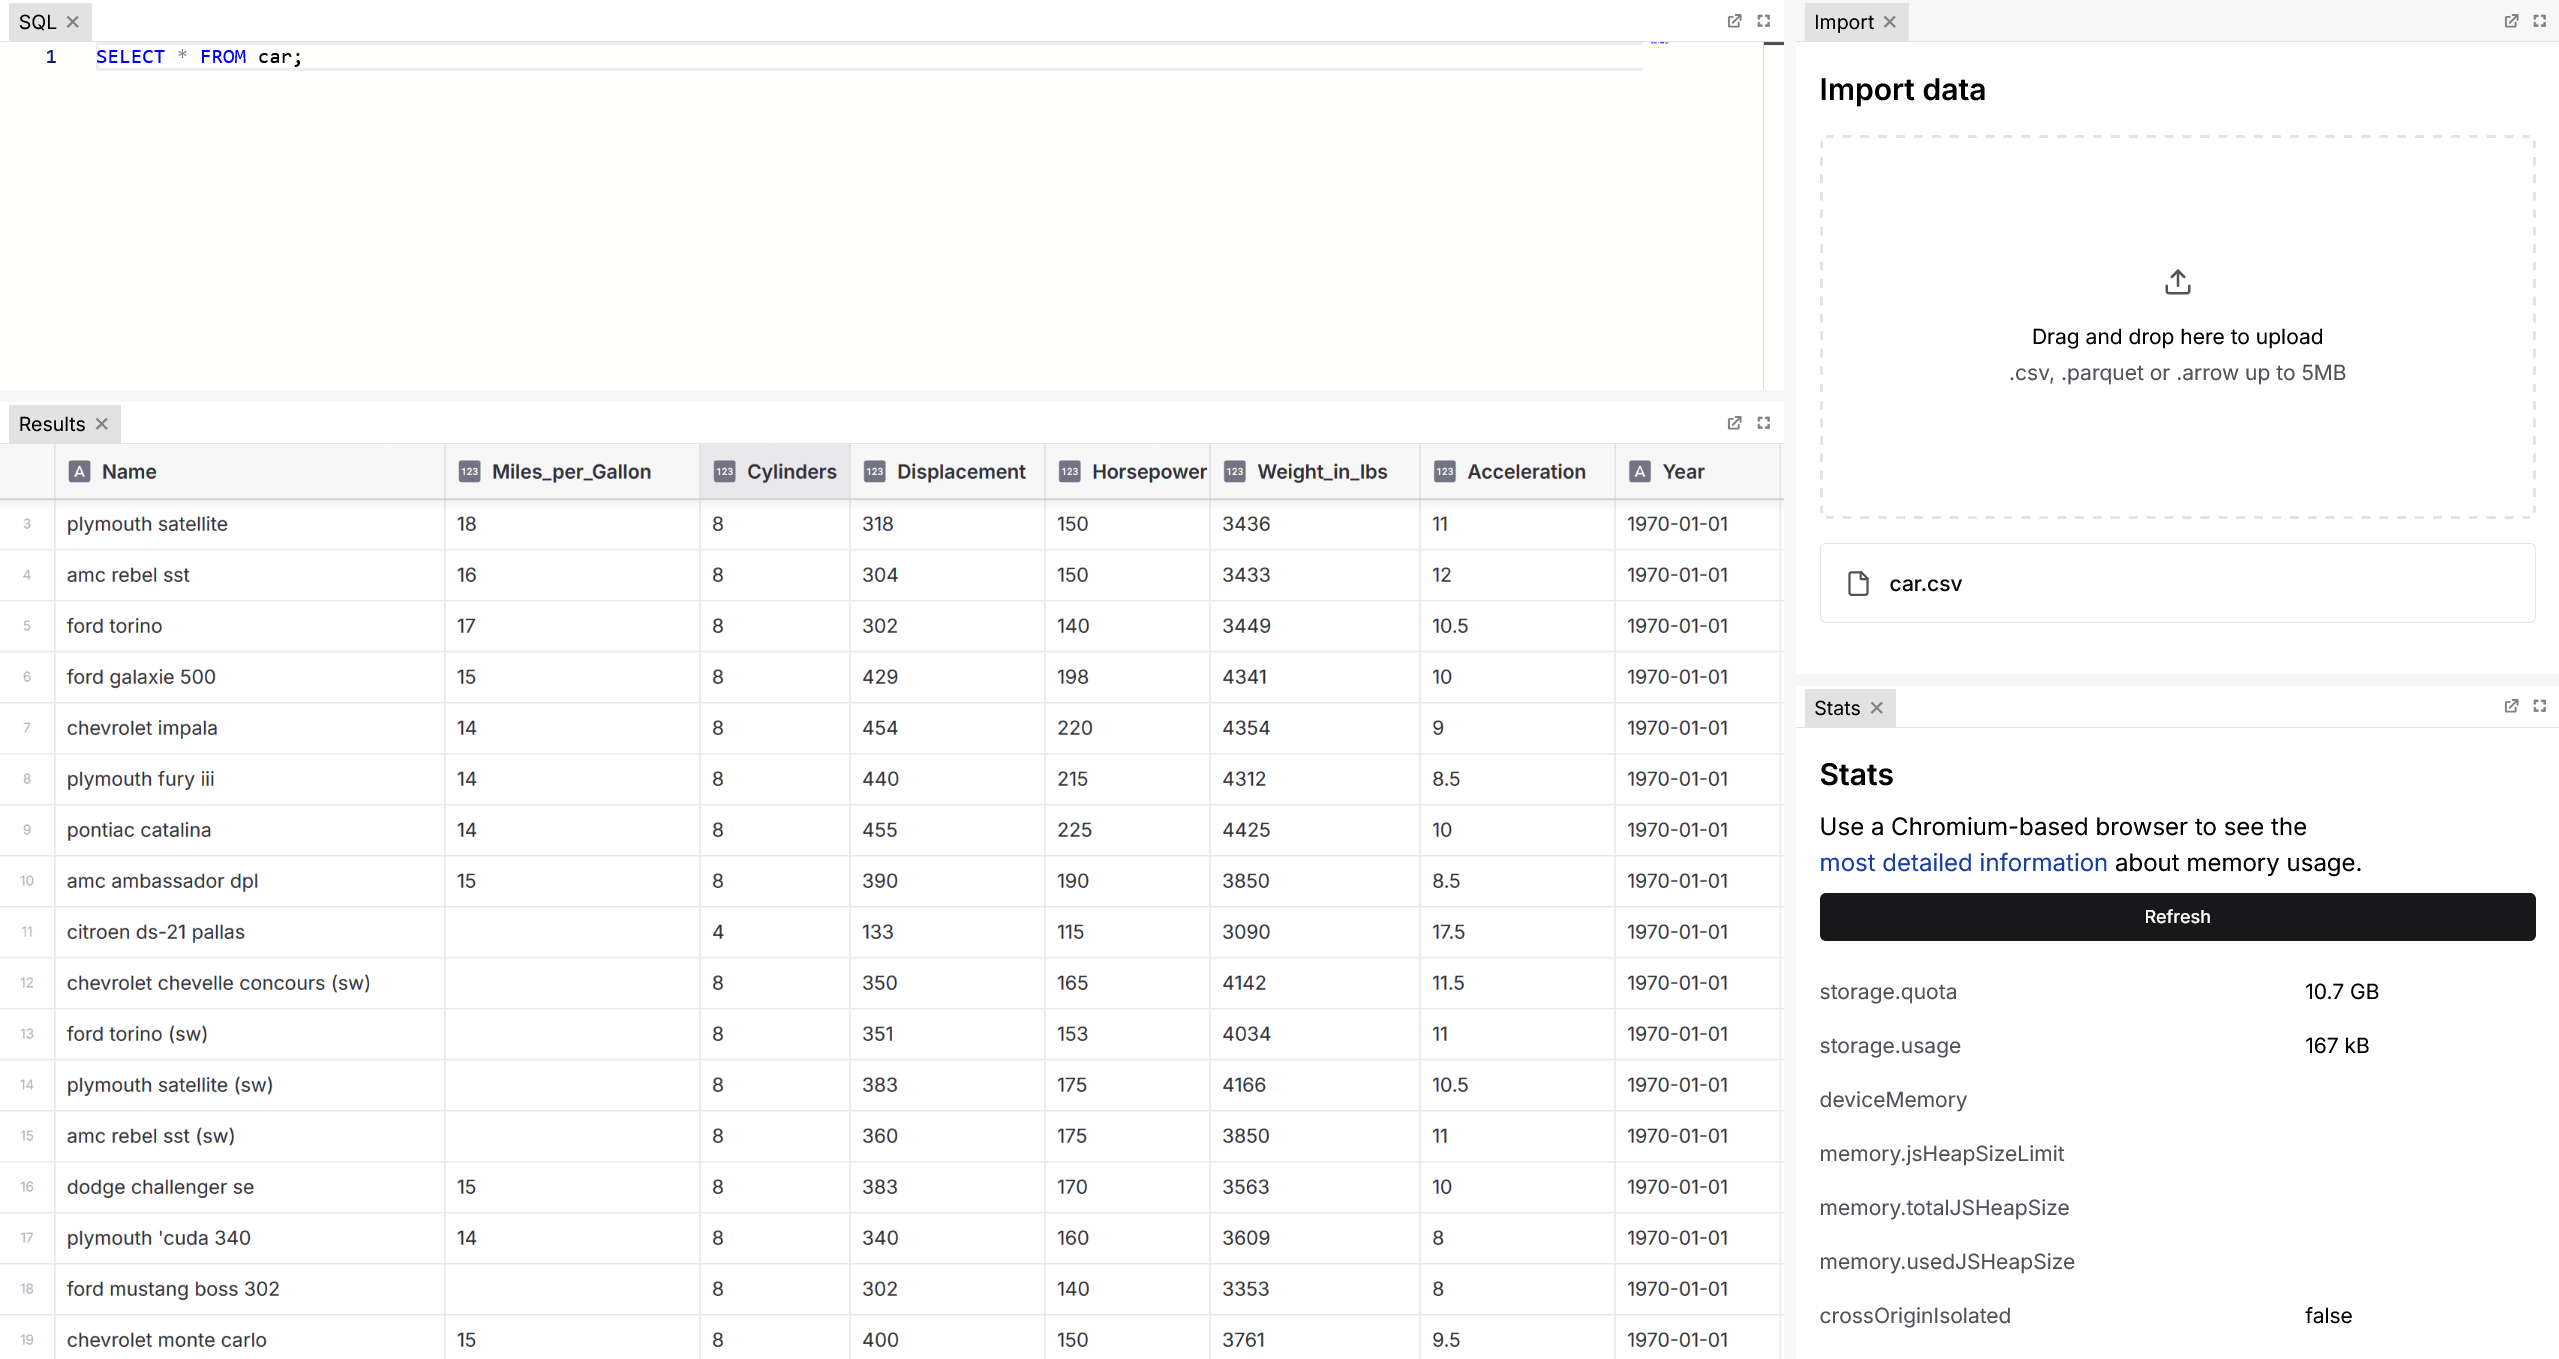
Task: Close the SQL tab
Action: [73, 21]
